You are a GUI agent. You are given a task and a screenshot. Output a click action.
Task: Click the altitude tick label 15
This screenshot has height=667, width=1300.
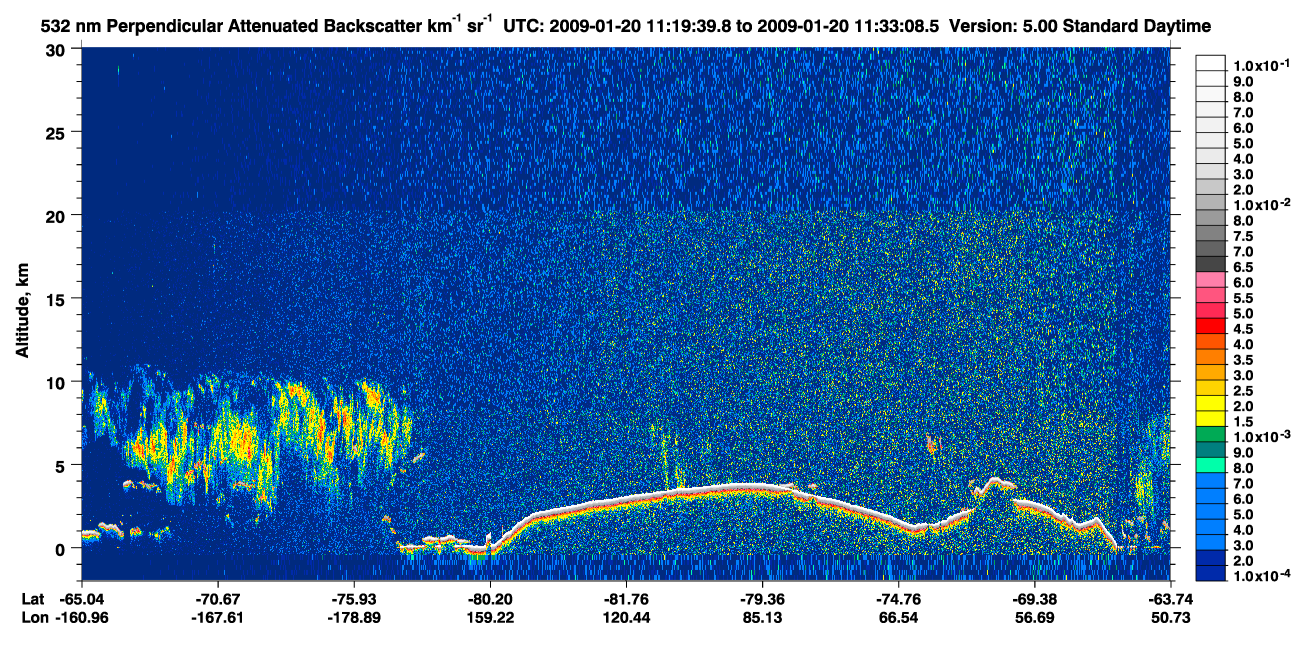coord(57,298)
